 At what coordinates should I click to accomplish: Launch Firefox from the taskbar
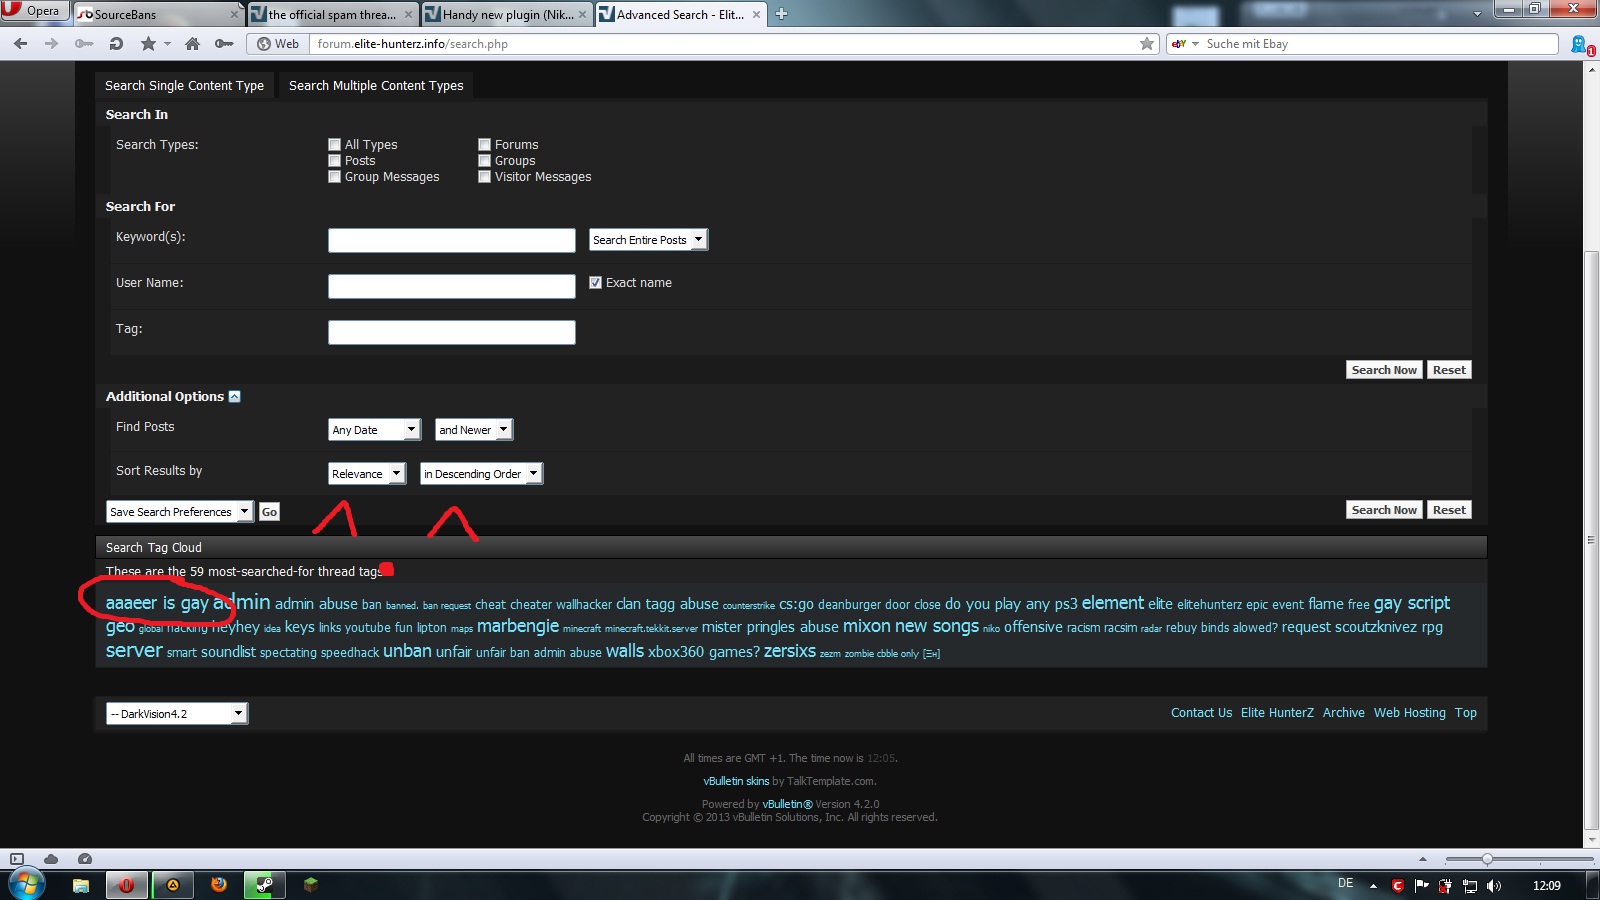[x=218, y=885]
